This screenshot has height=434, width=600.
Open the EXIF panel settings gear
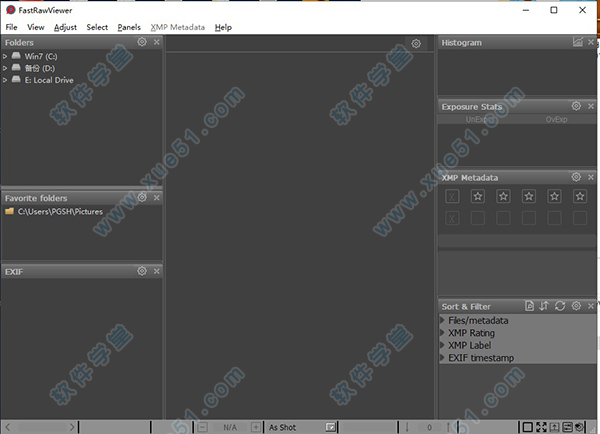point(142,271)
